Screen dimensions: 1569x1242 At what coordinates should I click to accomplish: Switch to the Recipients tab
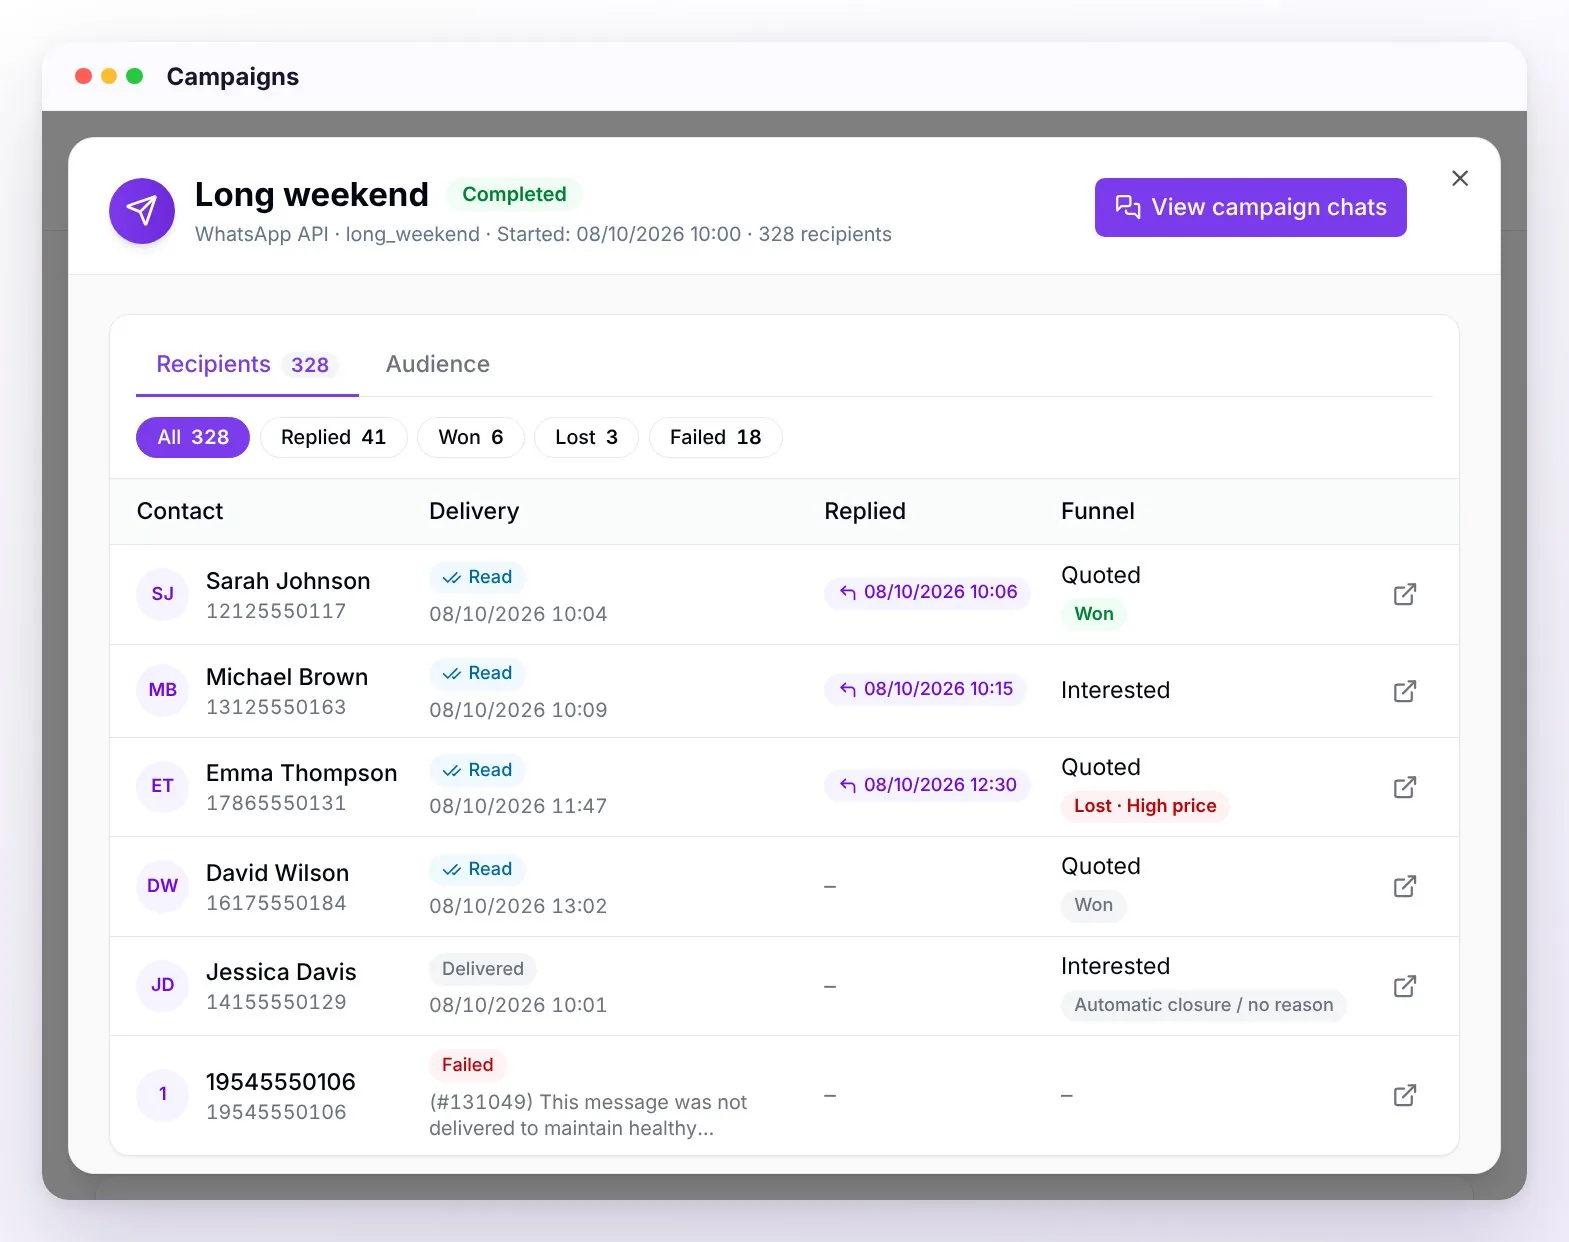(247, 364)
